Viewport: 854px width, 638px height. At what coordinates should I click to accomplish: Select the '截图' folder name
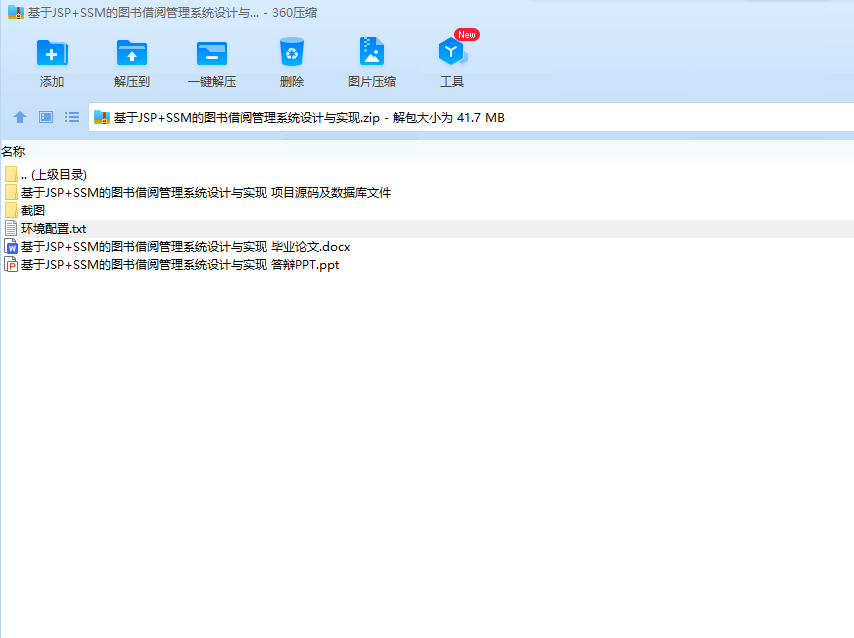click(x=33, y=210)
